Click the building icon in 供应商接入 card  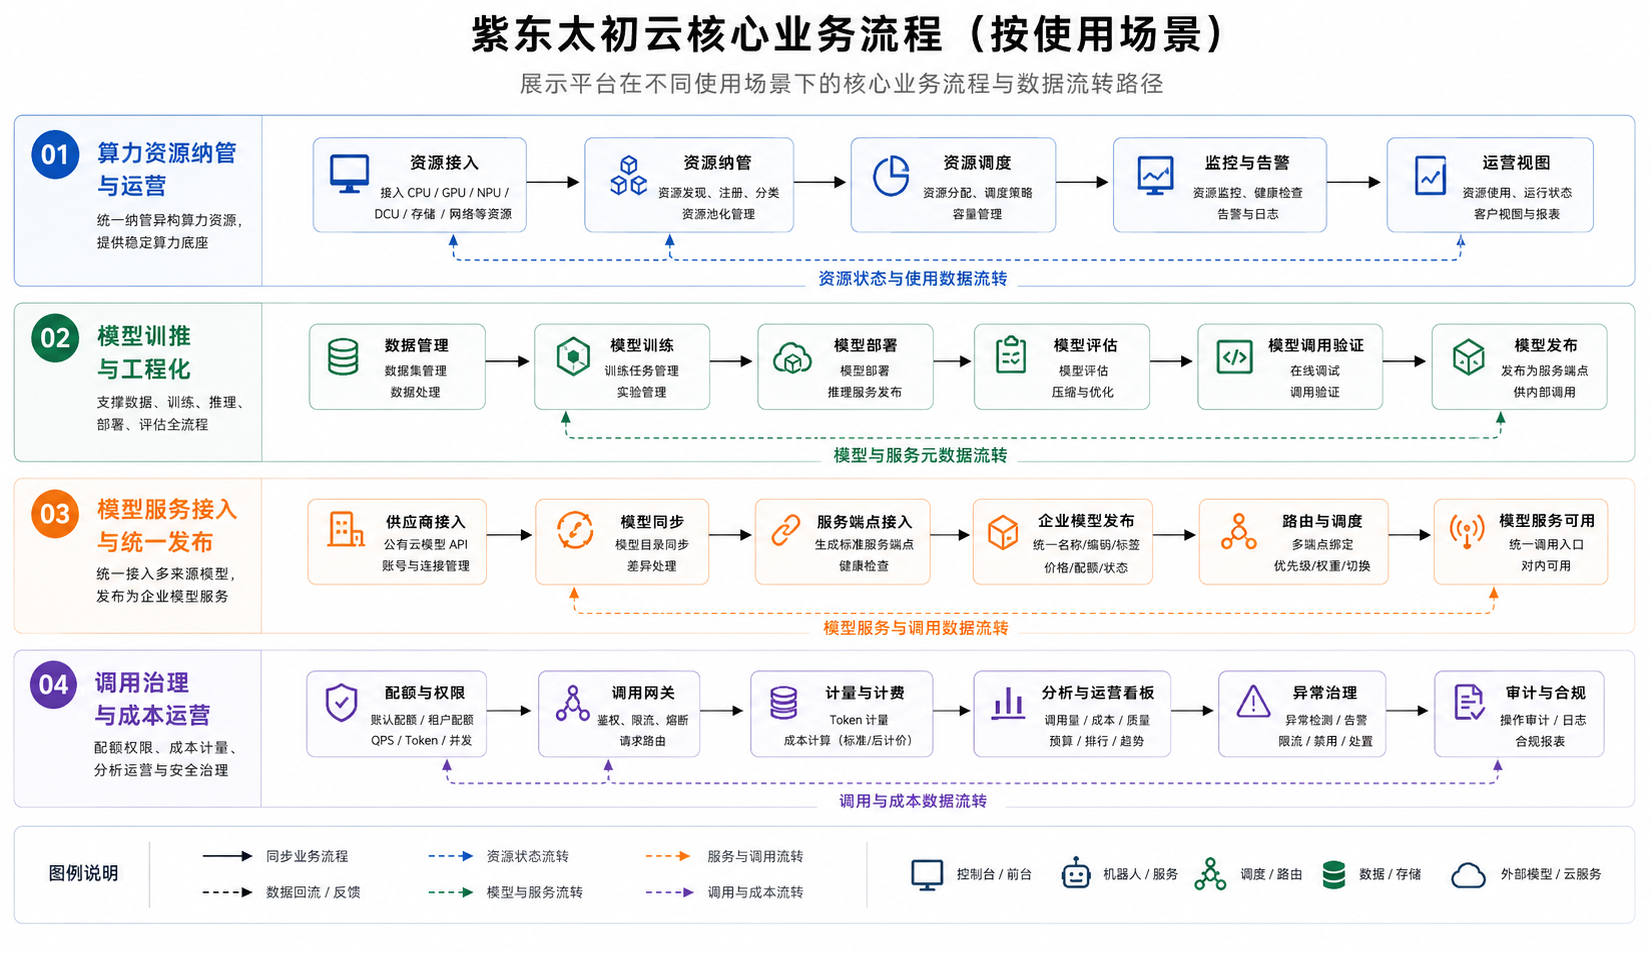point(346,529)
